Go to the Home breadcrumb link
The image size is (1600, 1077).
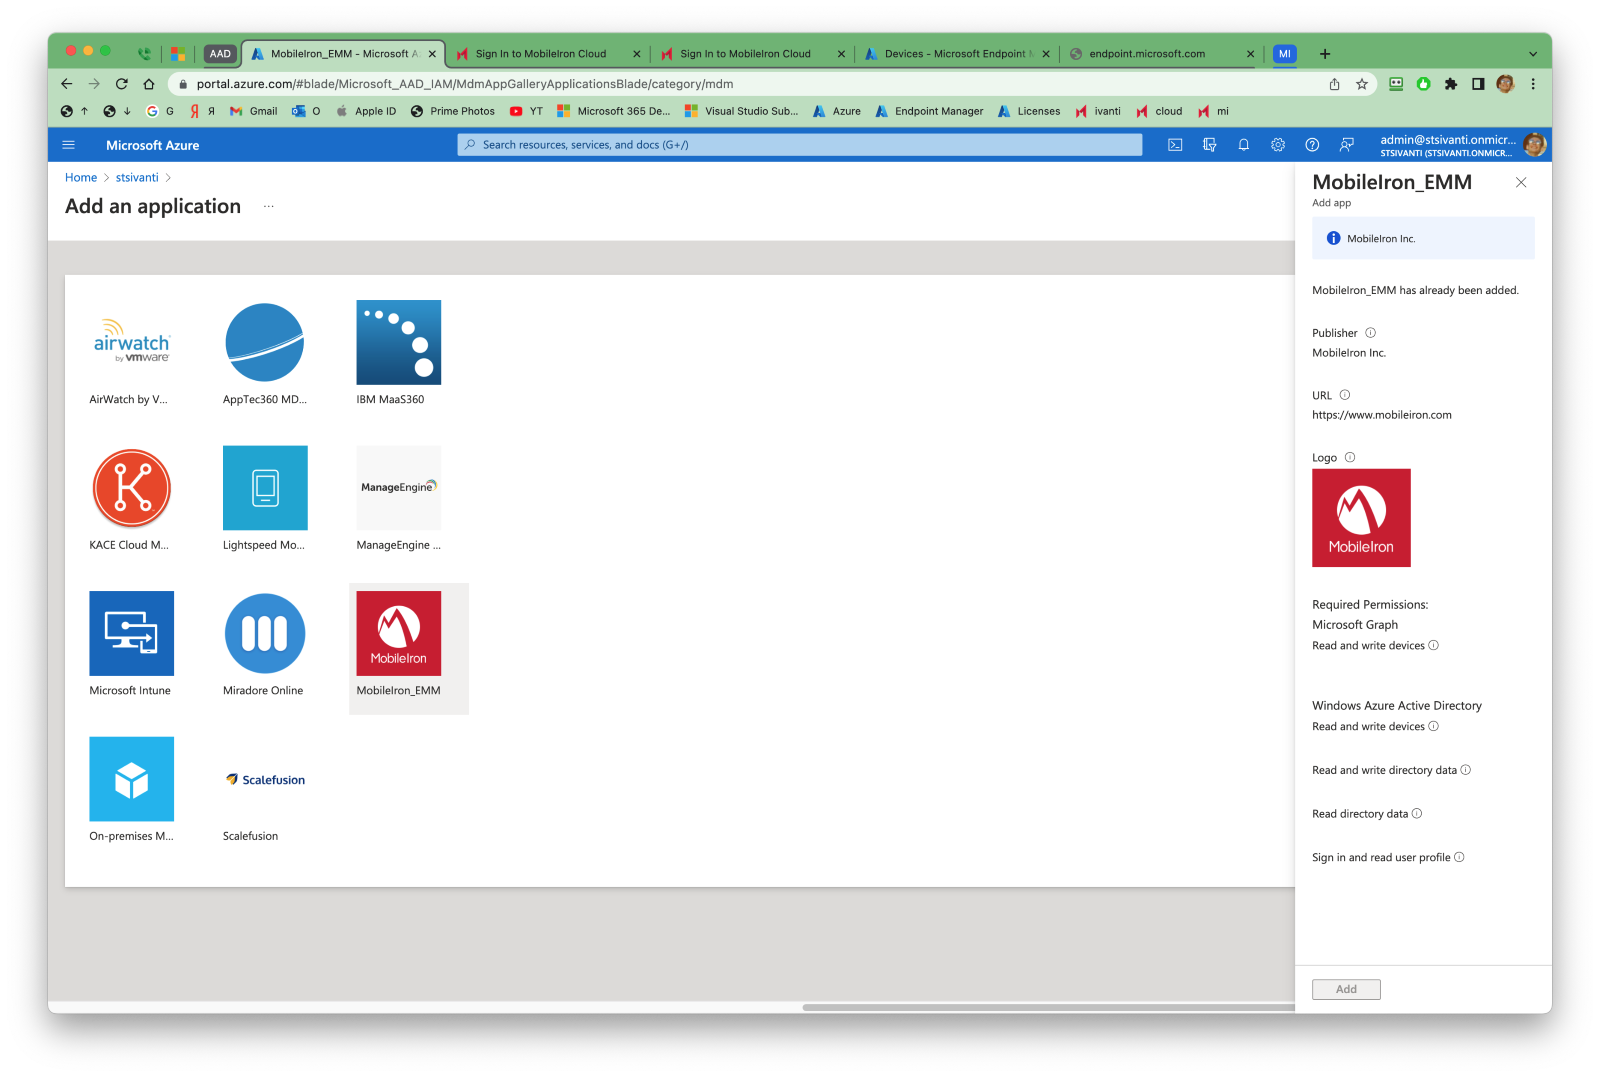pos(81,177)
